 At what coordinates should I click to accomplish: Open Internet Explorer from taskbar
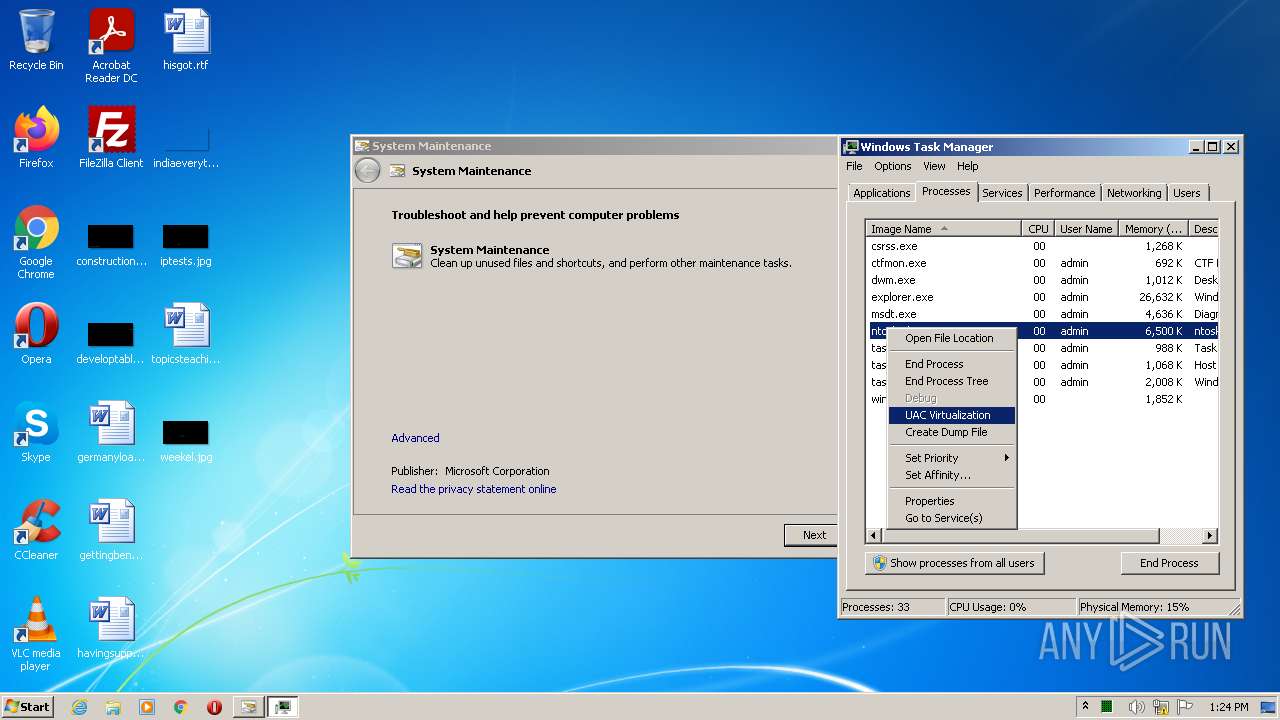(79, 707)
